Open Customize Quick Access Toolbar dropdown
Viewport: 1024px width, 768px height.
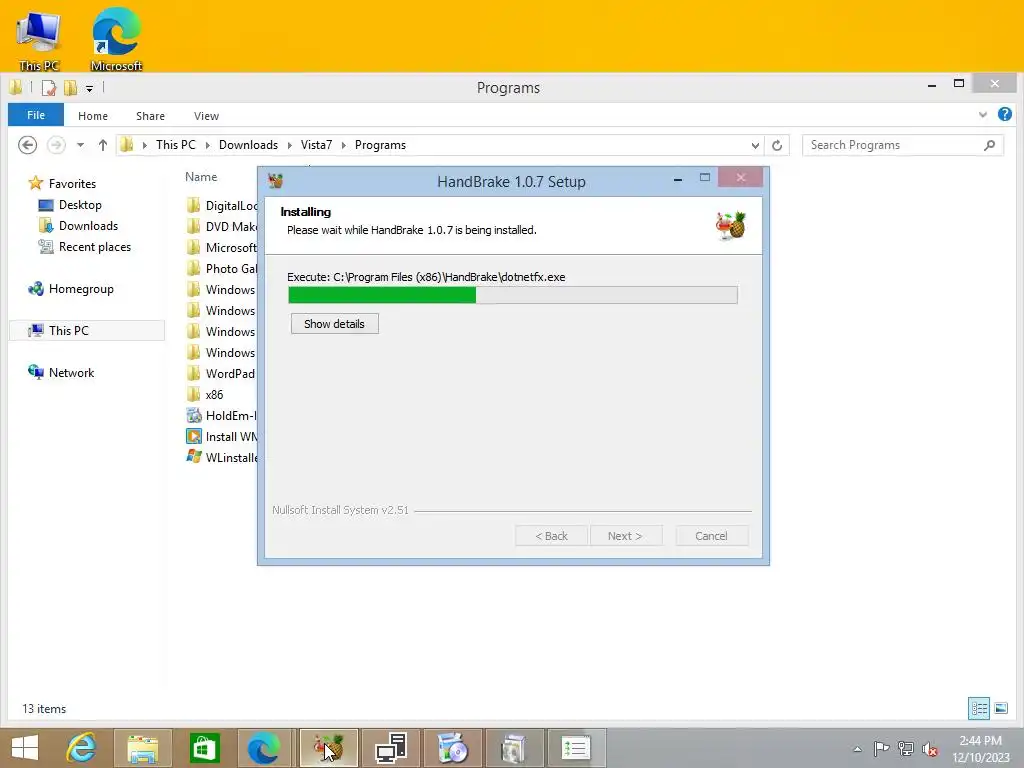(89, 88)
